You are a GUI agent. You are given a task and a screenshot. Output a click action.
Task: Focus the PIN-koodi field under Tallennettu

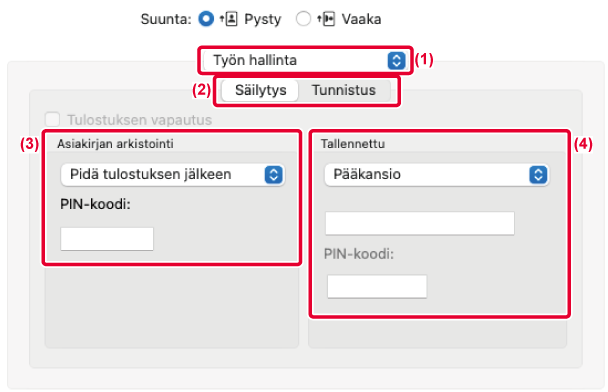377,287
